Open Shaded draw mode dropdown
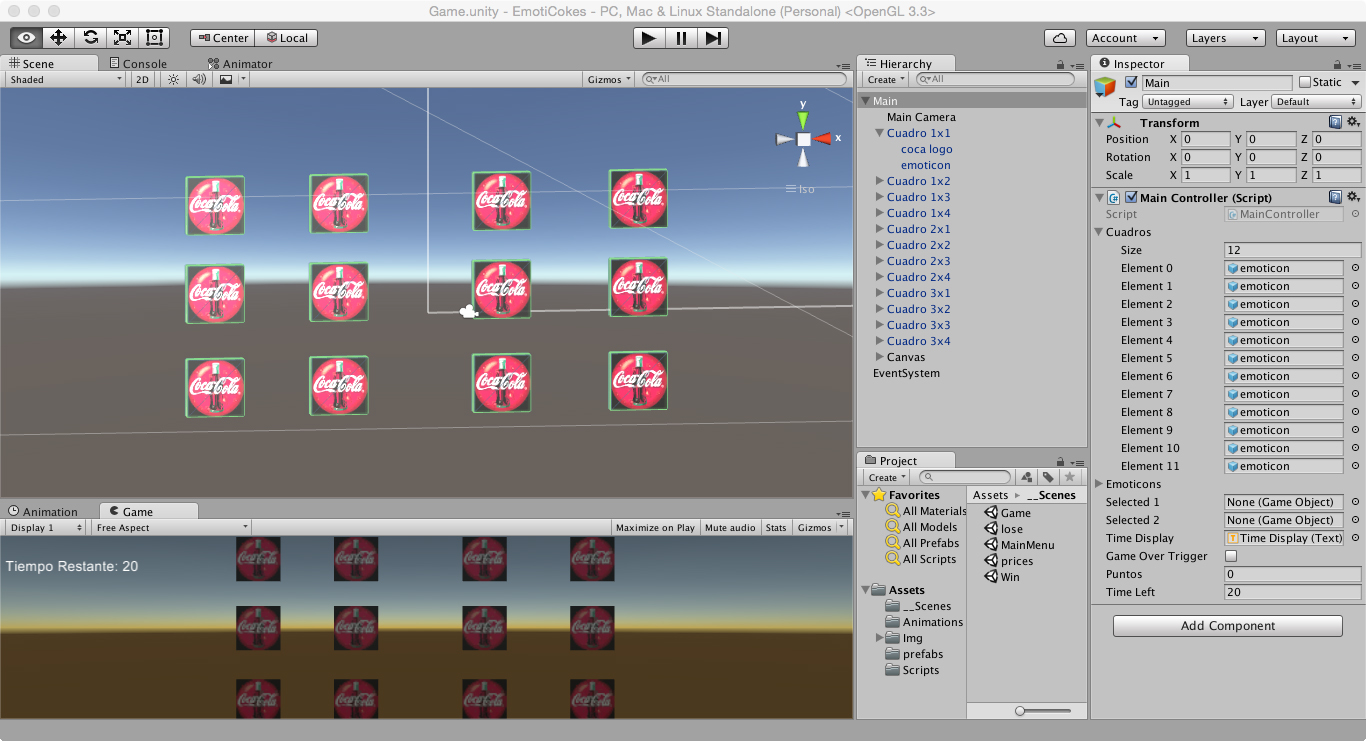Screen dimensions: 1366x741 click(65, 79)
